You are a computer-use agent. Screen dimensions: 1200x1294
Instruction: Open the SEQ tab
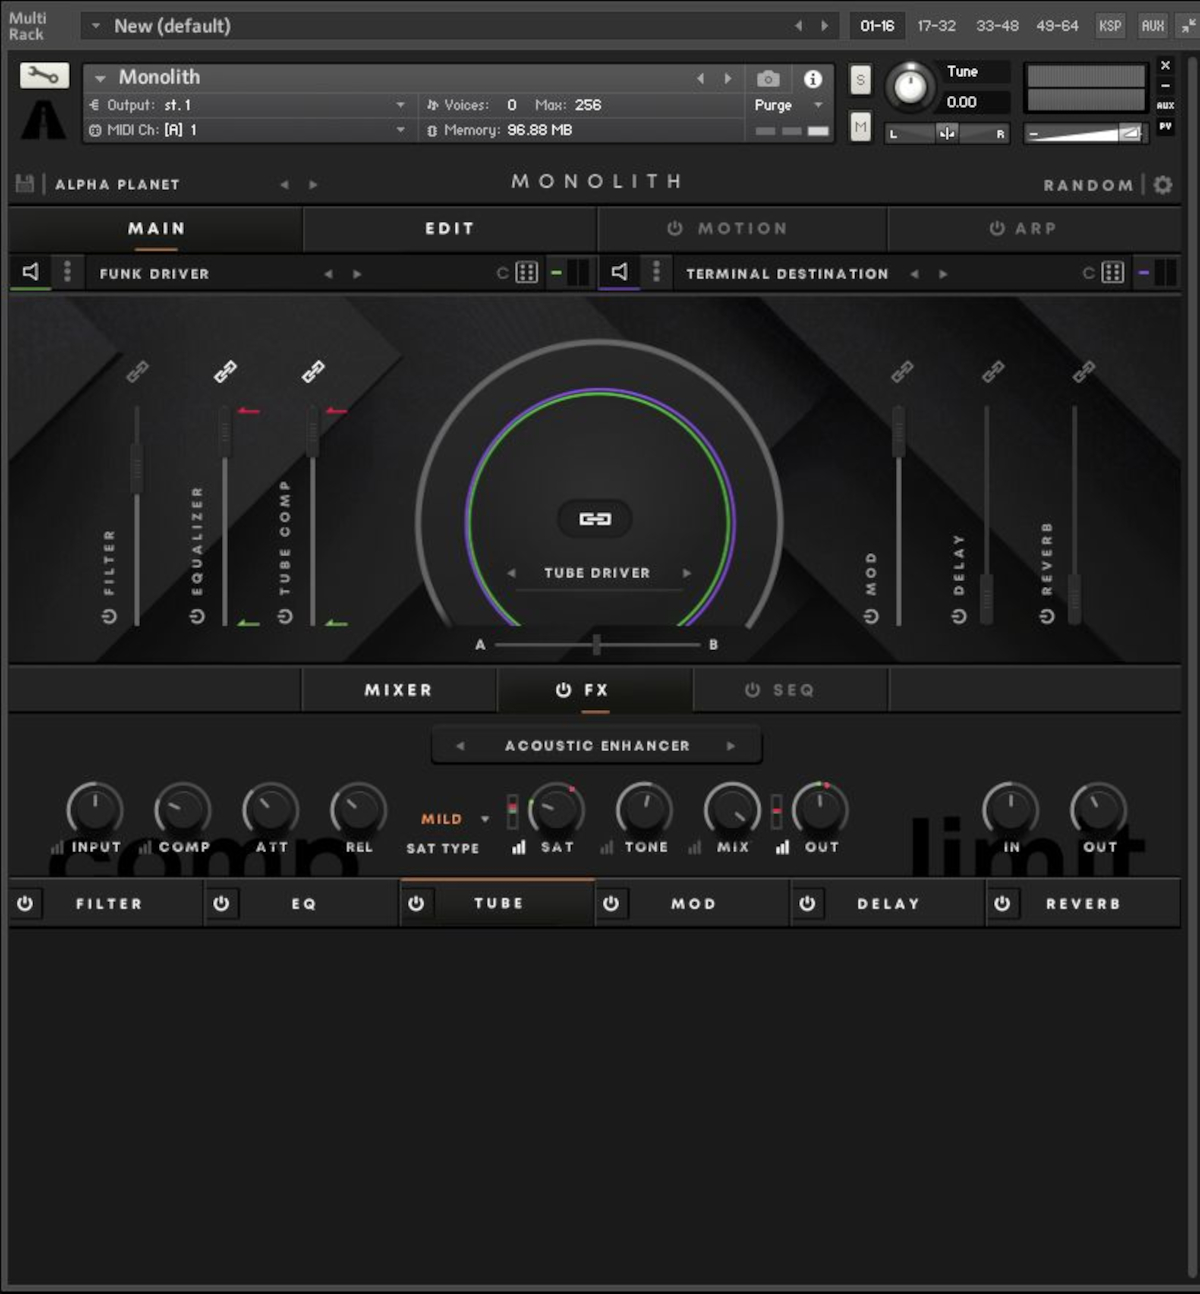[791, 690]
